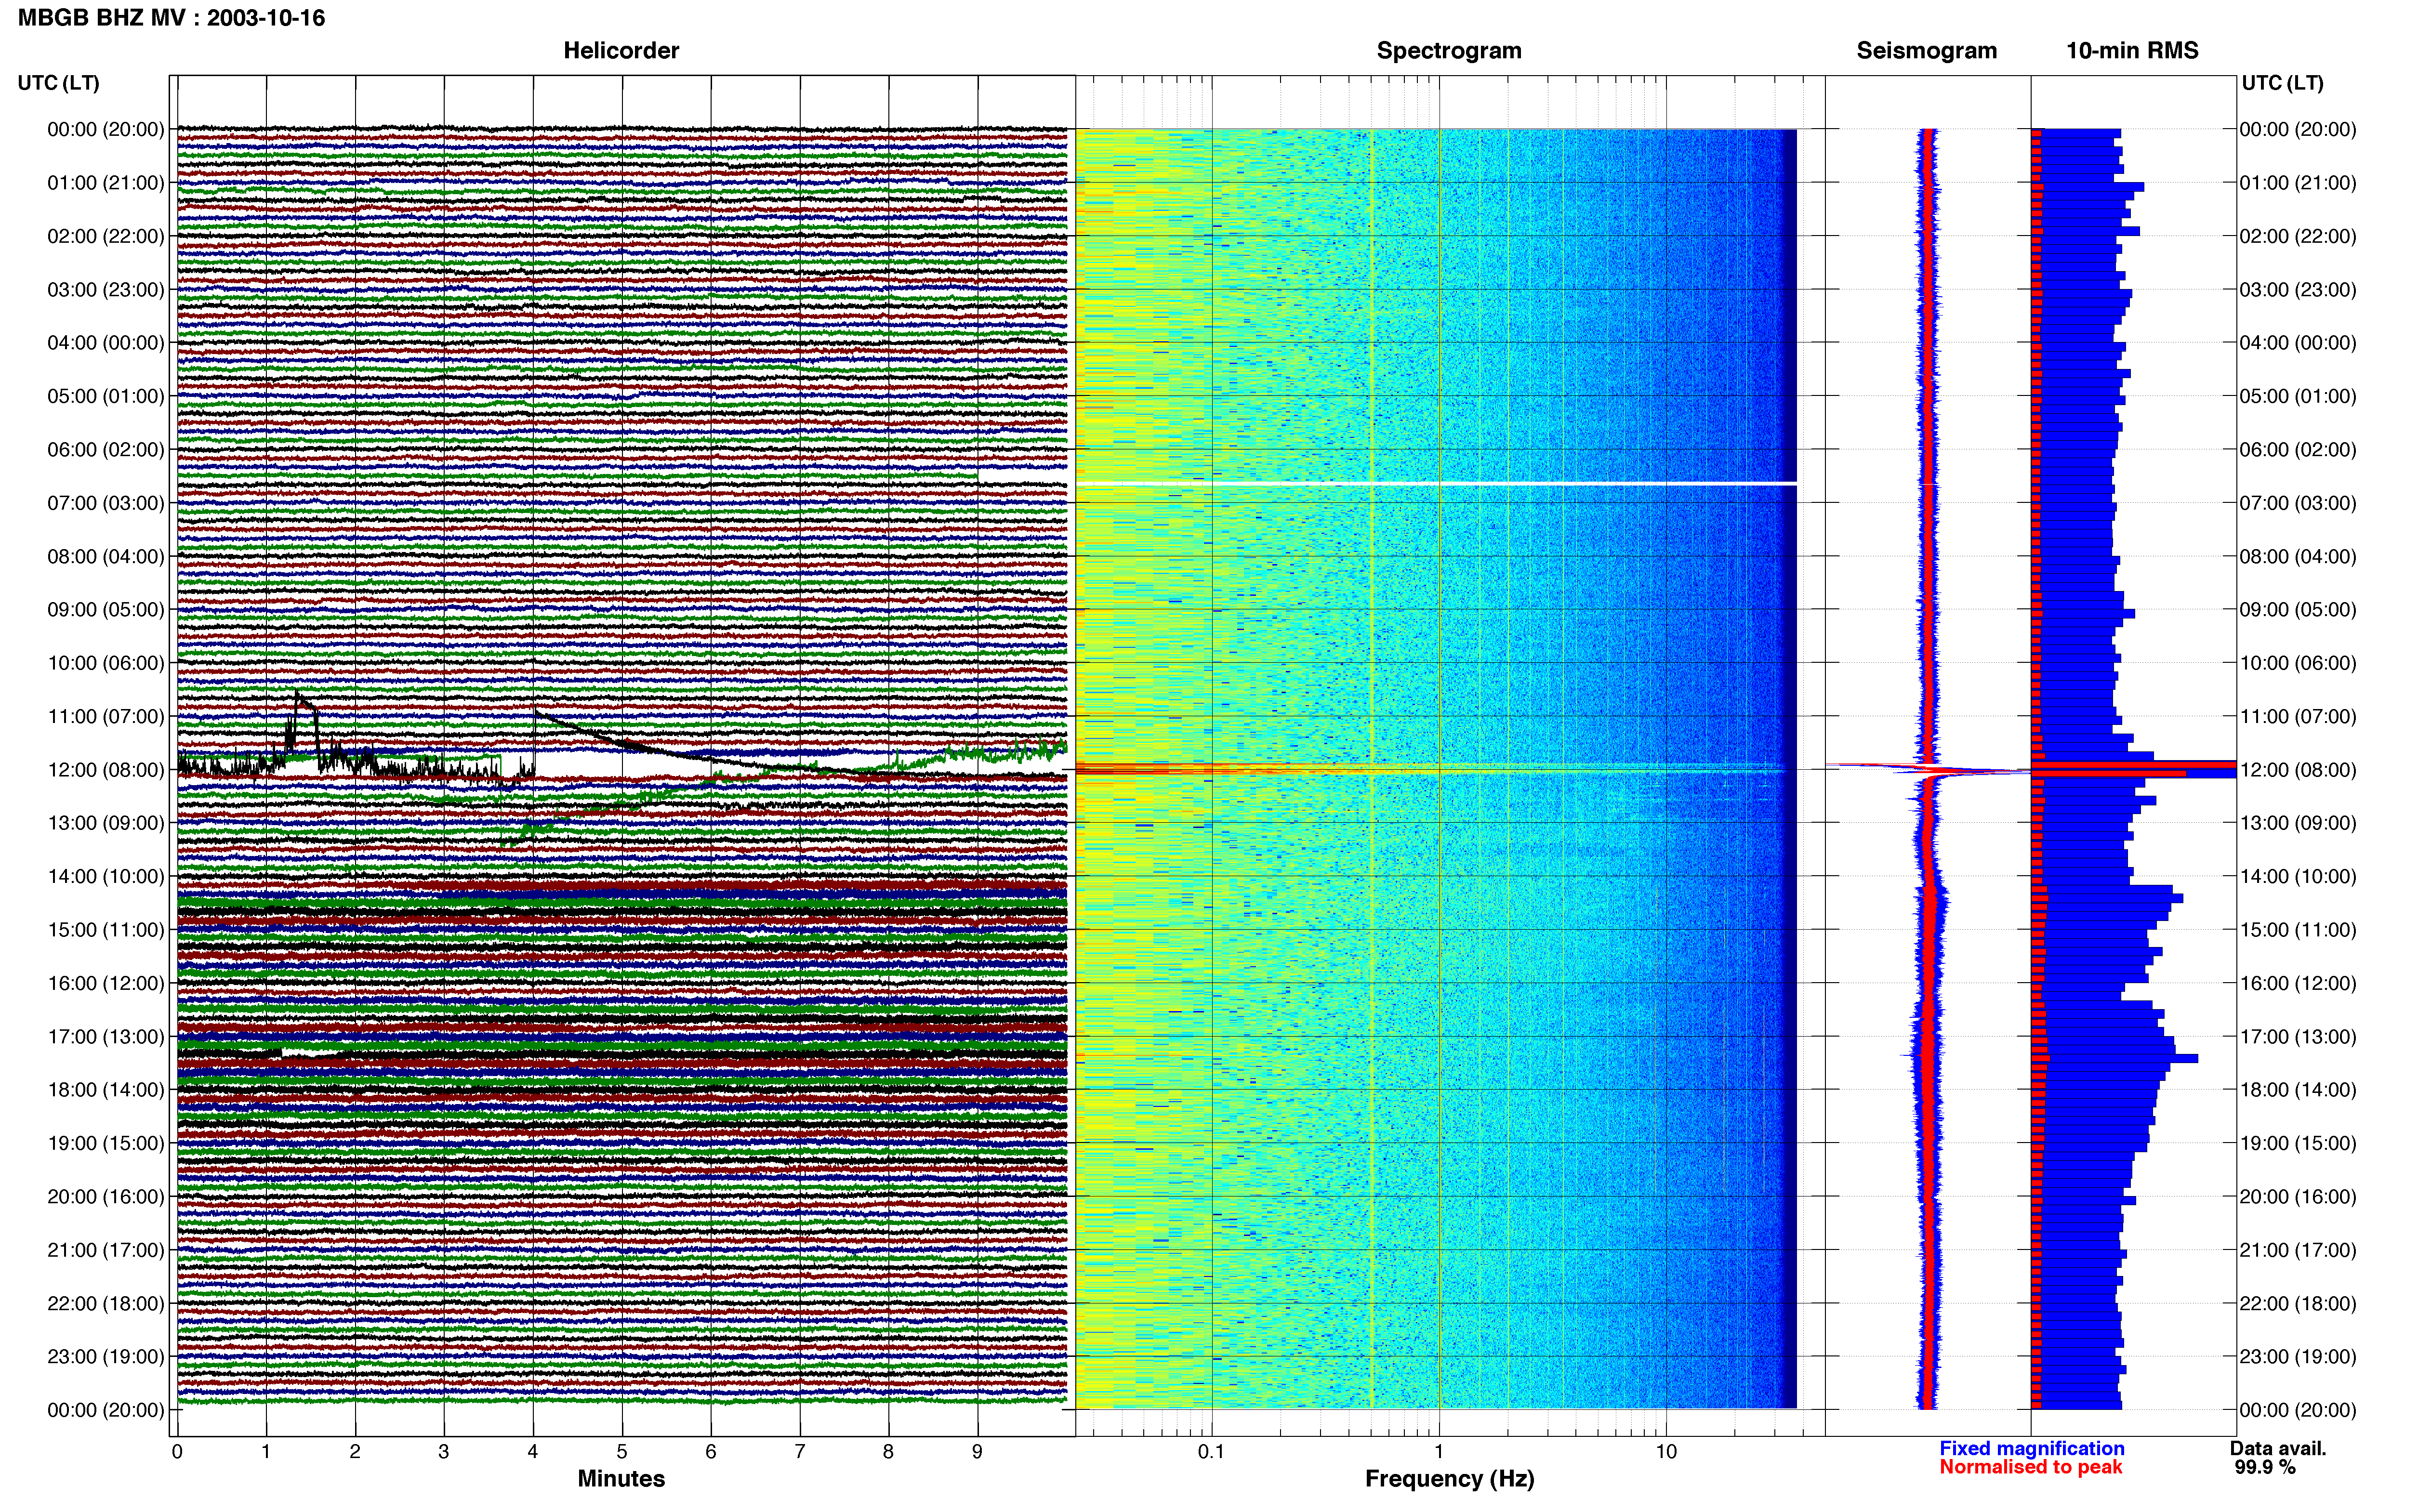Click the '10' frequency tick label
This screenshot has width=2418, height=1512.
[1666, 1452]
